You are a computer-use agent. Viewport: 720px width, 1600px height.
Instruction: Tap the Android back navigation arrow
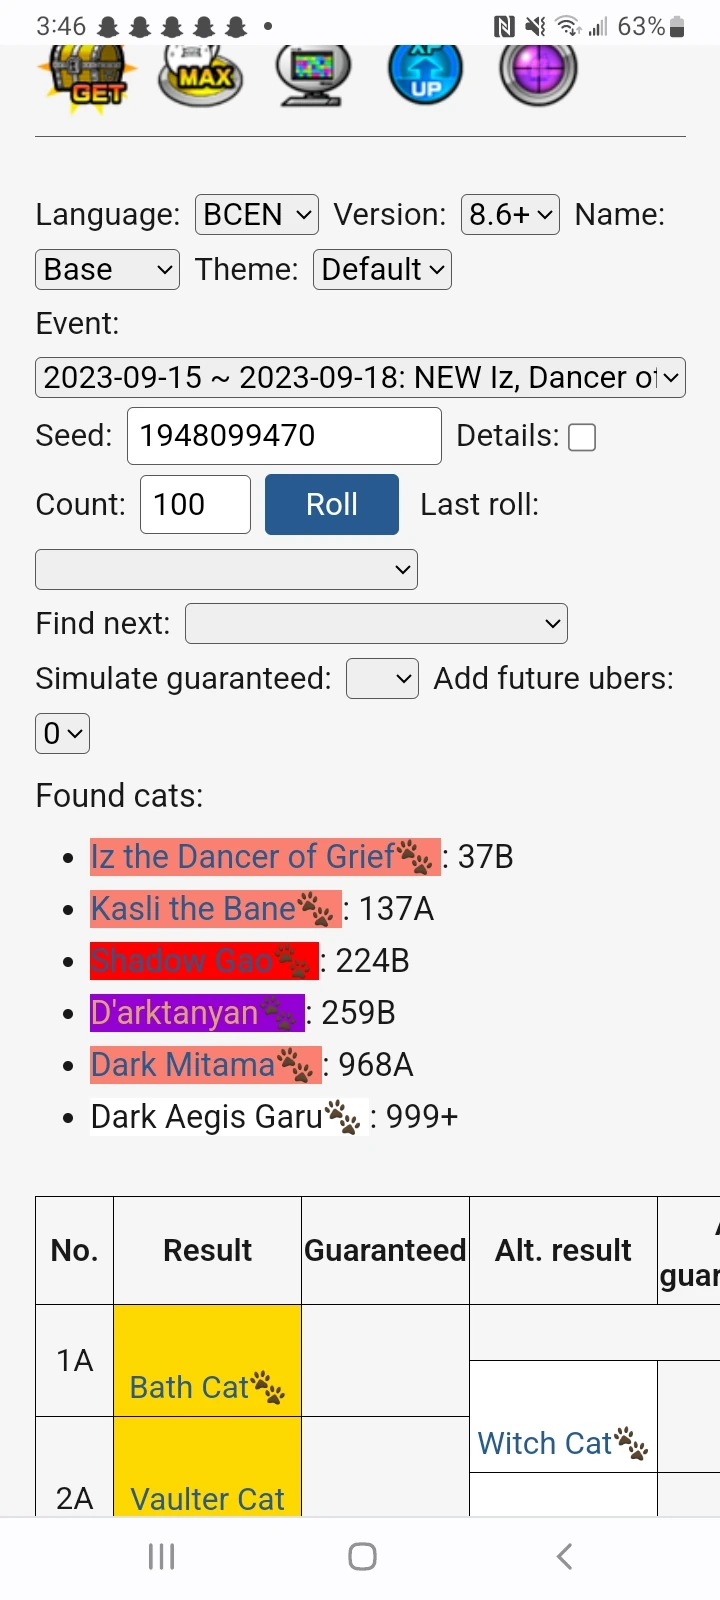tap(563, 1555)
